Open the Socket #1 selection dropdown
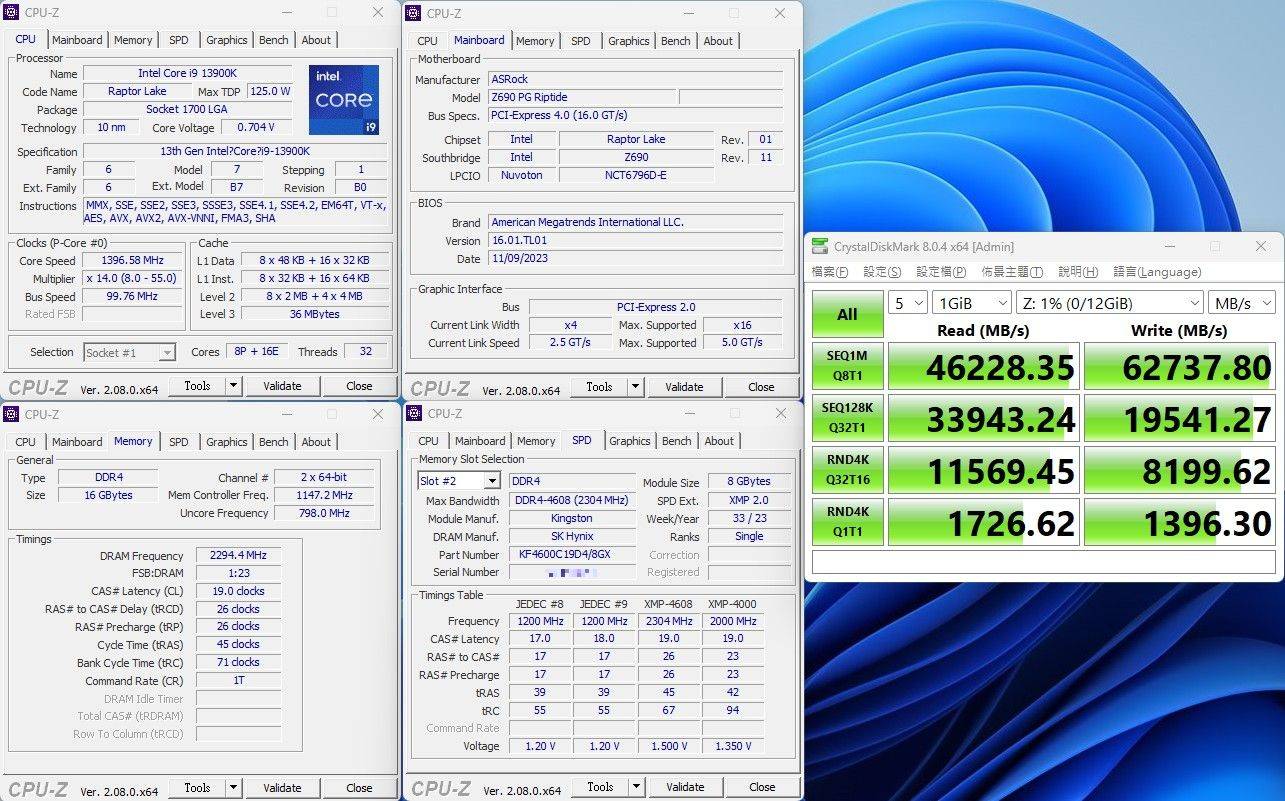This screenshot has height=801, width=1285. click(167, 352)
